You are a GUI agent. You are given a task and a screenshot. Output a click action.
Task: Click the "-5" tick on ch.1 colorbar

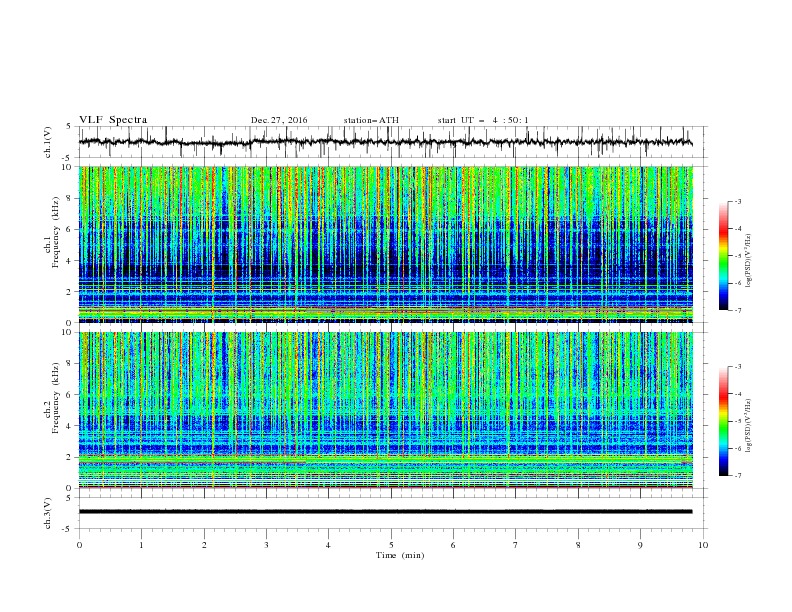[738, 256]
